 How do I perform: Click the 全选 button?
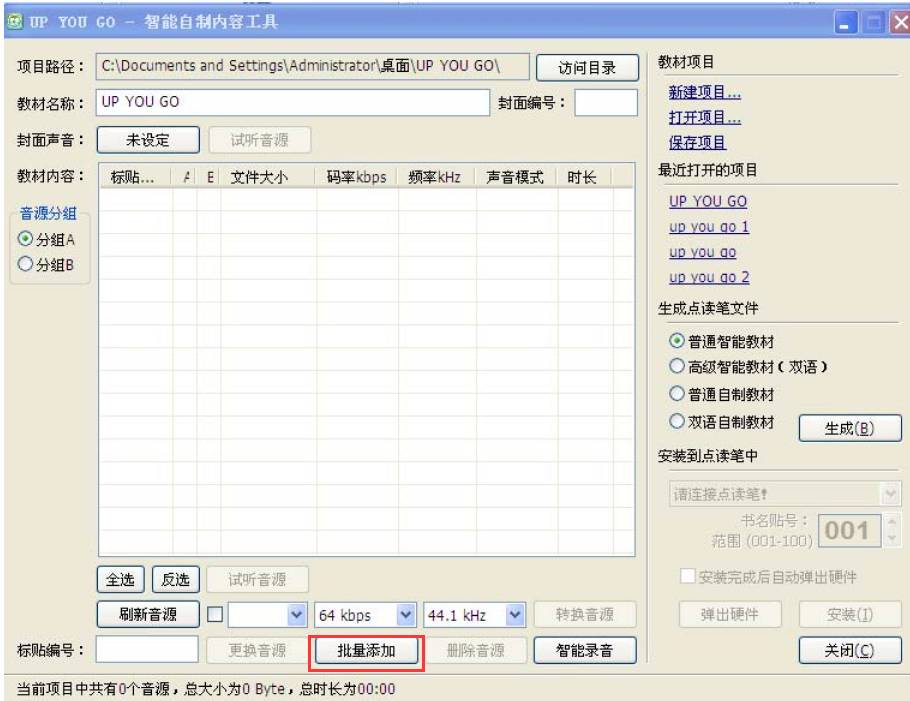(121, 580)
